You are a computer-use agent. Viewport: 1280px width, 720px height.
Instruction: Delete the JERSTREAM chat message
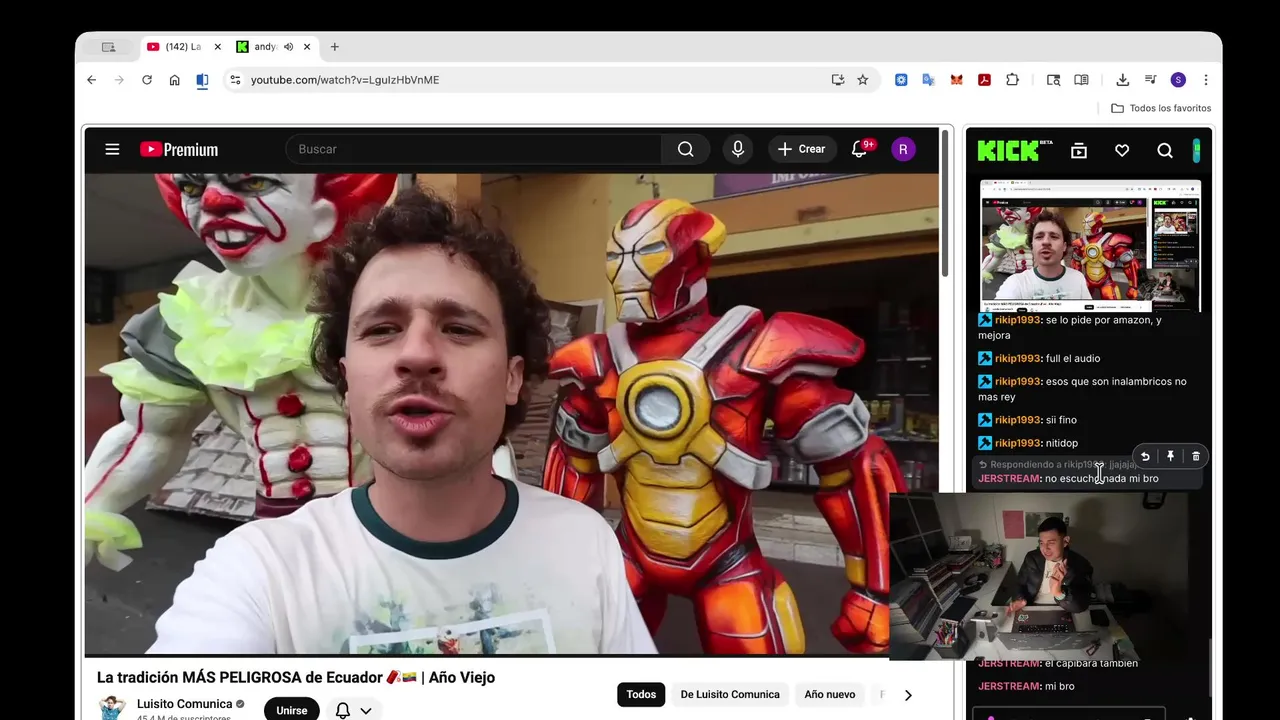pos(1195,456)
